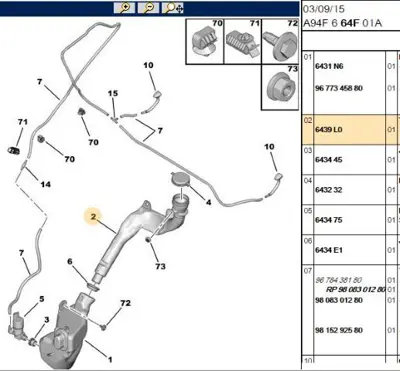Click callout 73 under the filler neck
The width and height of the screenshot is (400, 371).
click(160, 266)
